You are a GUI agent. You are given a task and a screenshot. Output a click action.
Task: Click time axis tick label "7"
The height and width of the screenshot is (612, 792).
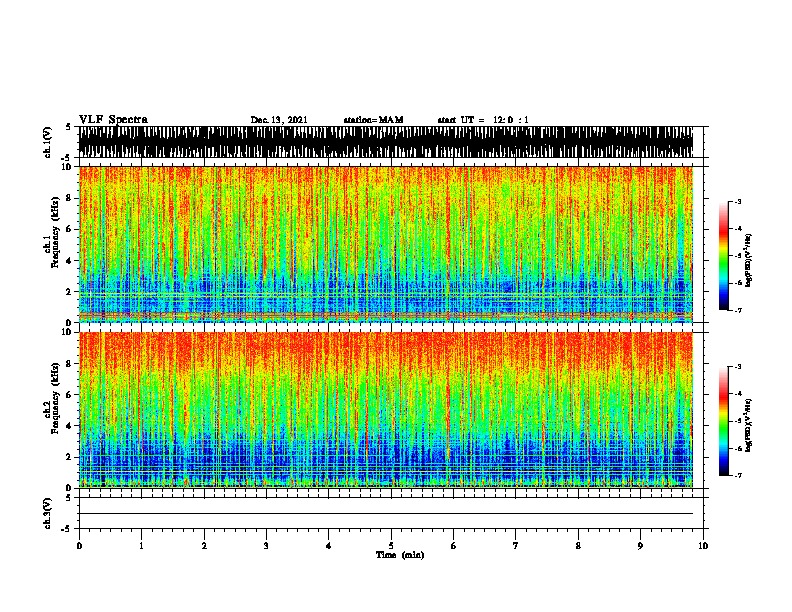[x=516, y=546]
